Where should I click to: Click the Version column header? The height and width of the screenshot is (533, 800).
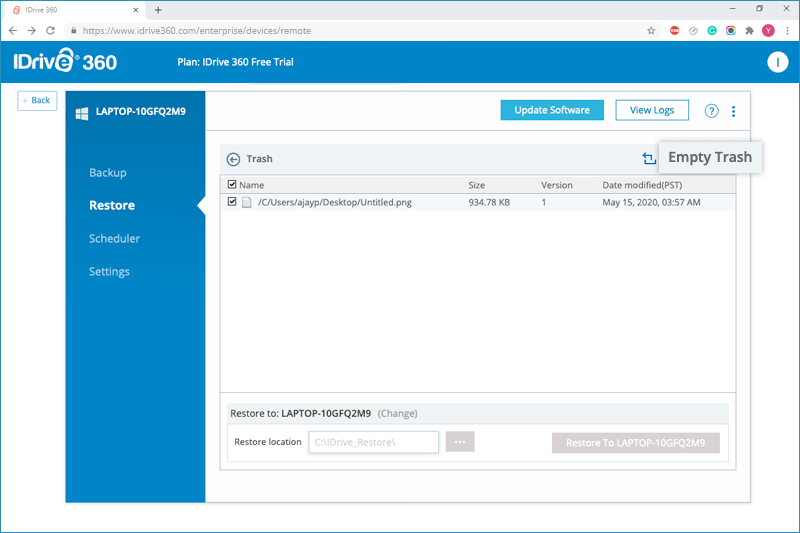557,185
